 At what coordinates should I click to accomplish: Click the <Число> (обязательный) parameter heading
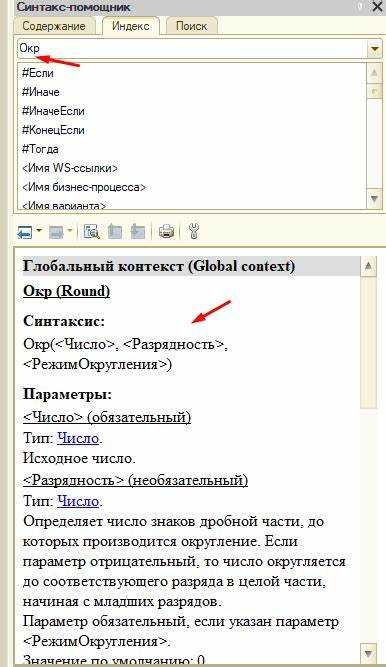[107, 417]
